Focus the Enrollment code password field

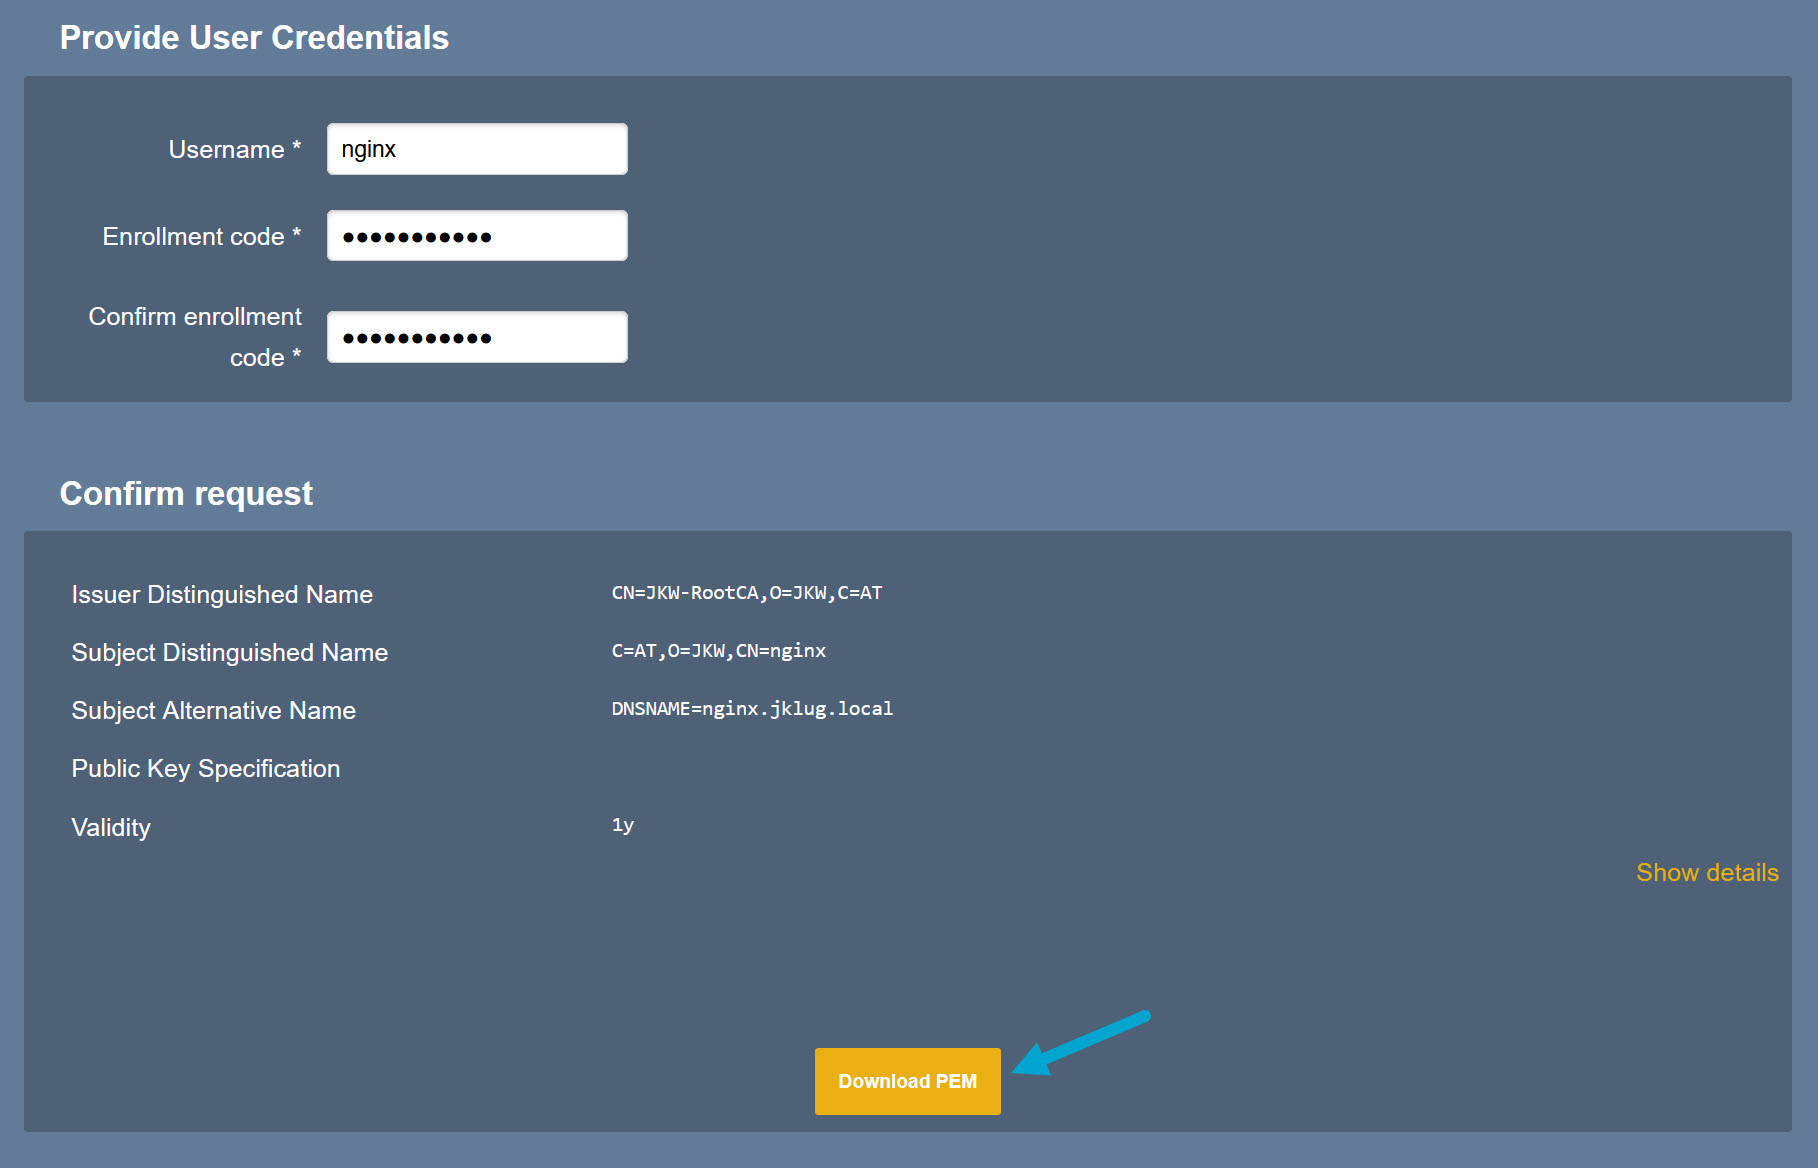(477, 236)
